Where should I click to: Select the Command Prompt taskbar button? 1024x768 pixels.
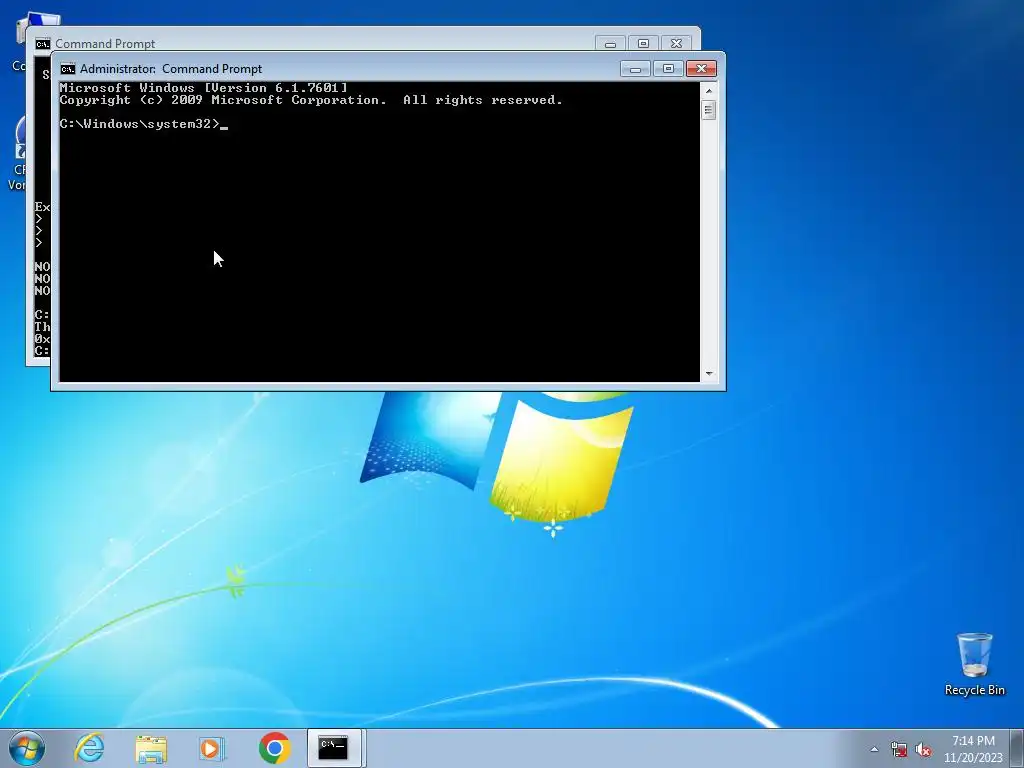pos(334,748)
